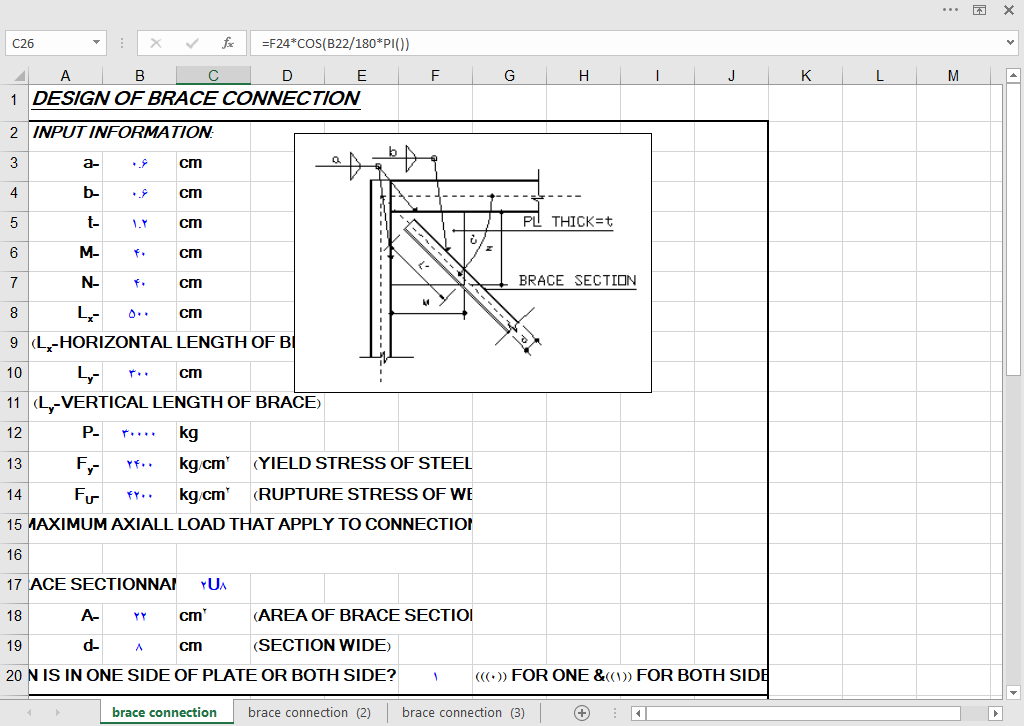Select the brace connection diagram image
The image size is (1024, 726).
point(473,263)
